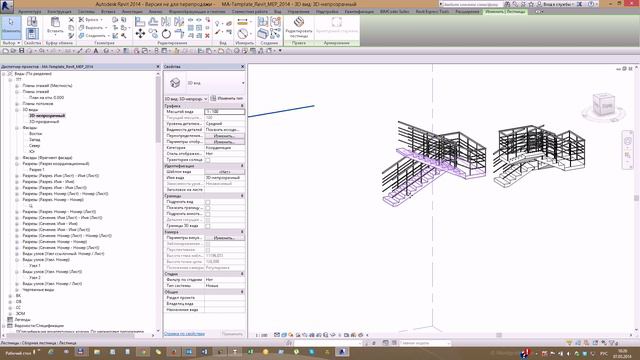Toggle Показать границу checkbox

coord(207,208)
